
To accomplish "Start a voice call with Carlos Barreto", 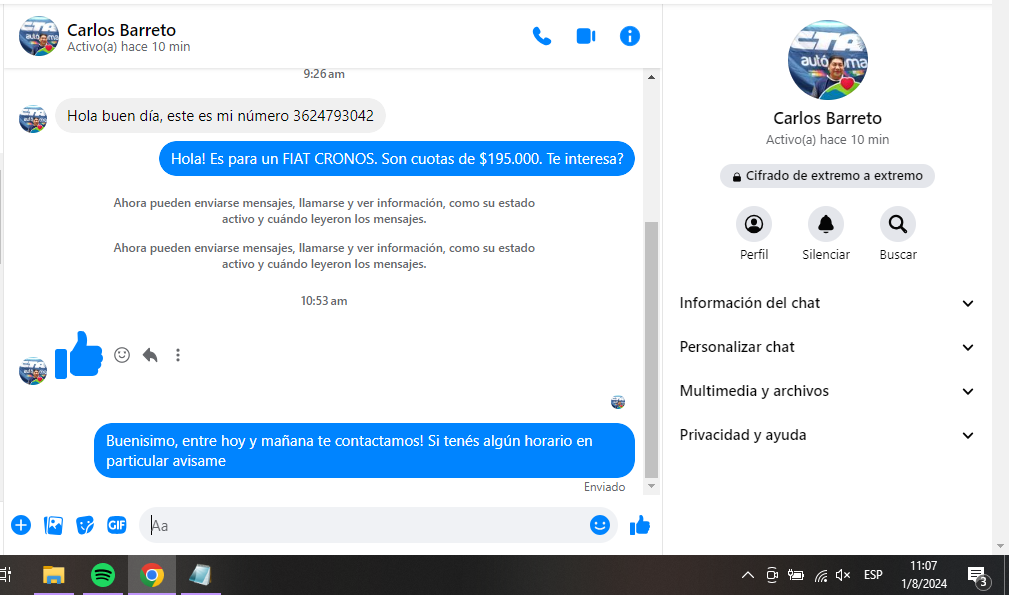I will tap(542, 36).
